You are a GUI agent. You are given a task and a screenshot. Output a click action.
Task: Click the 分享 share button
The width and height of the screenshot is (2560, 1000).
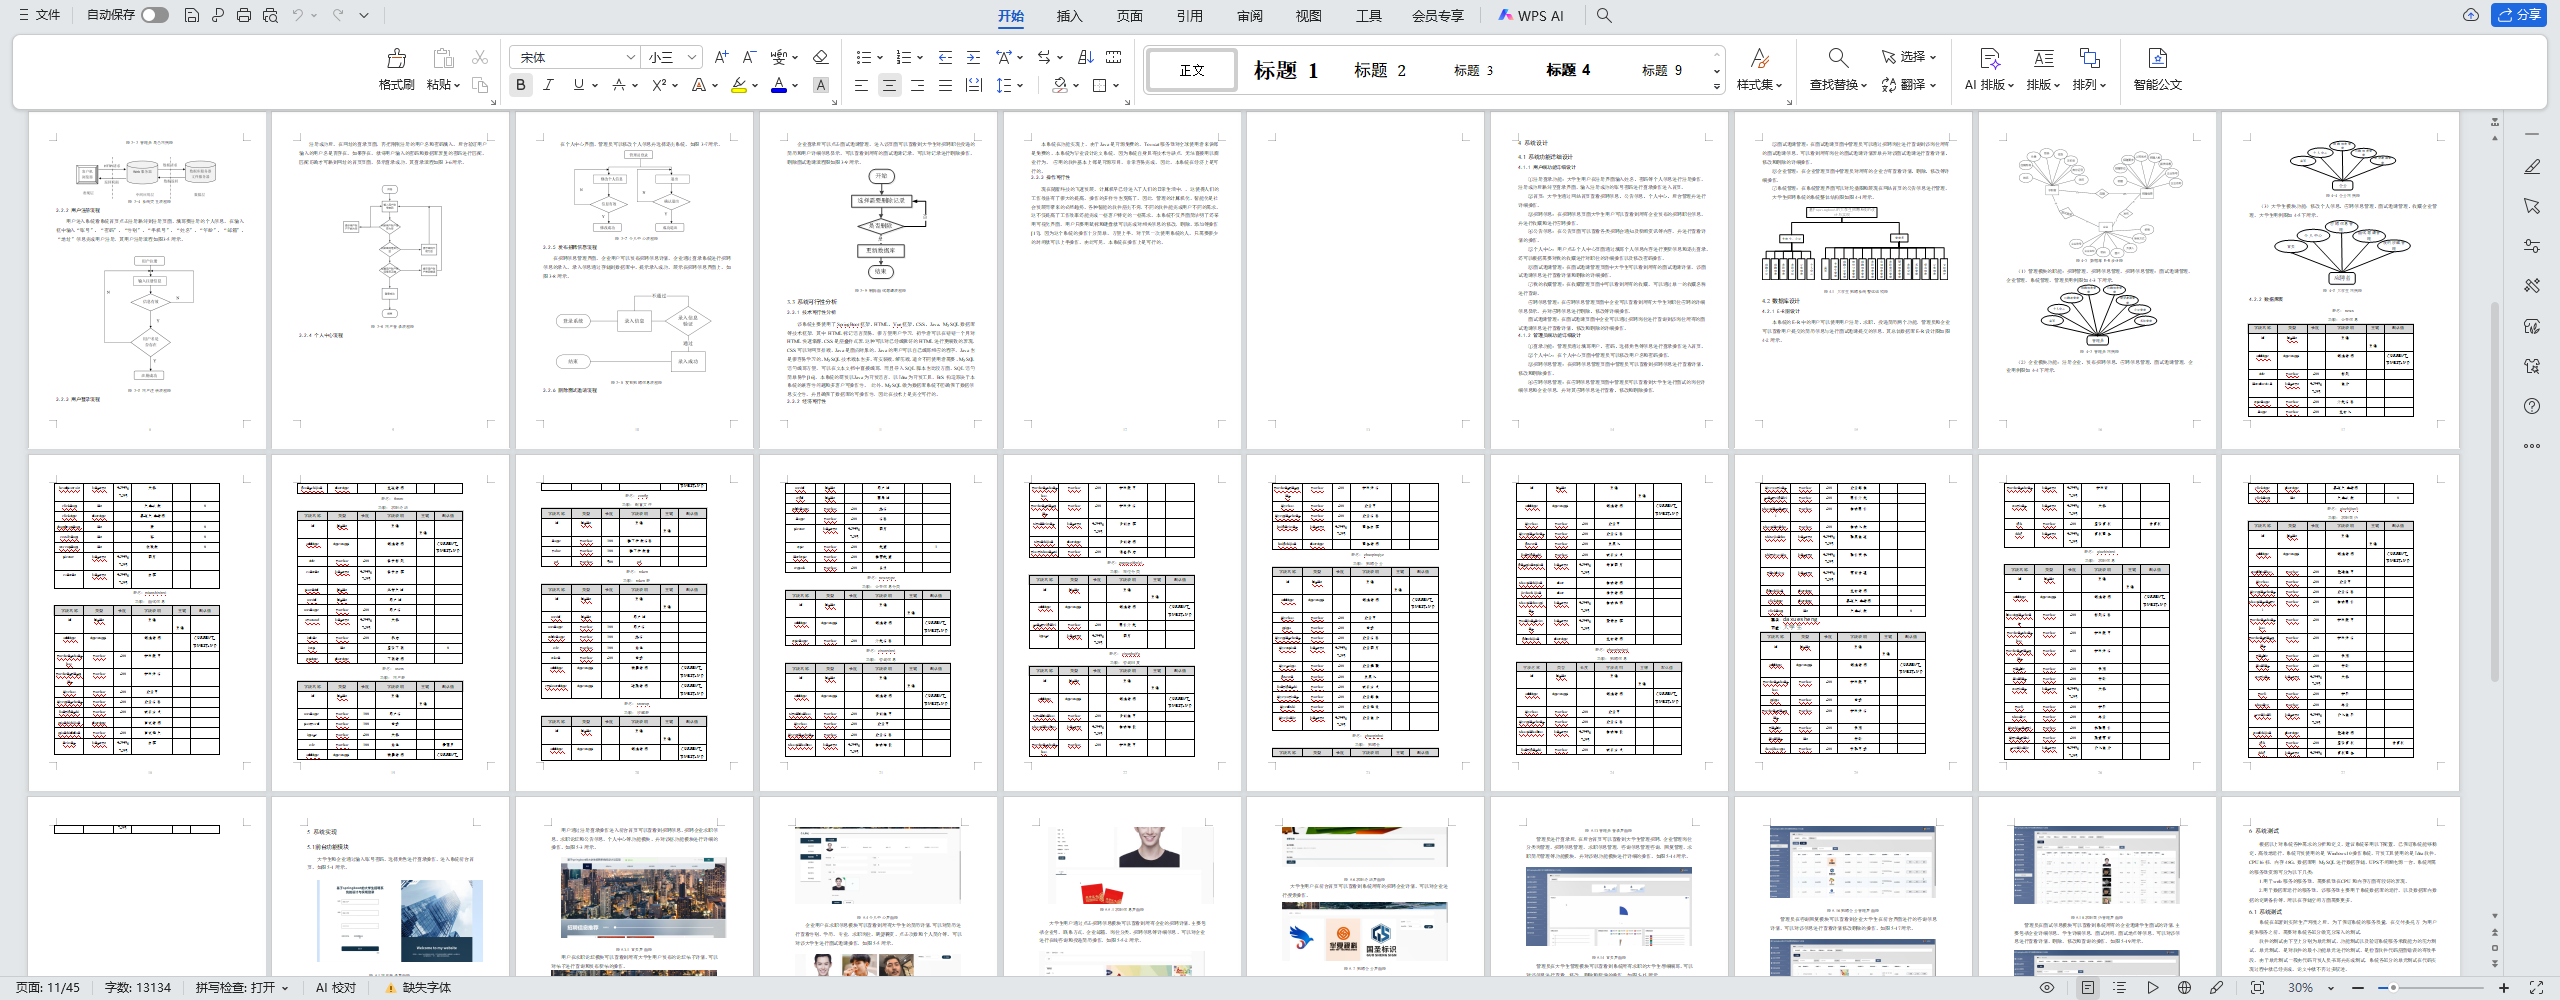click(2518, 15)
